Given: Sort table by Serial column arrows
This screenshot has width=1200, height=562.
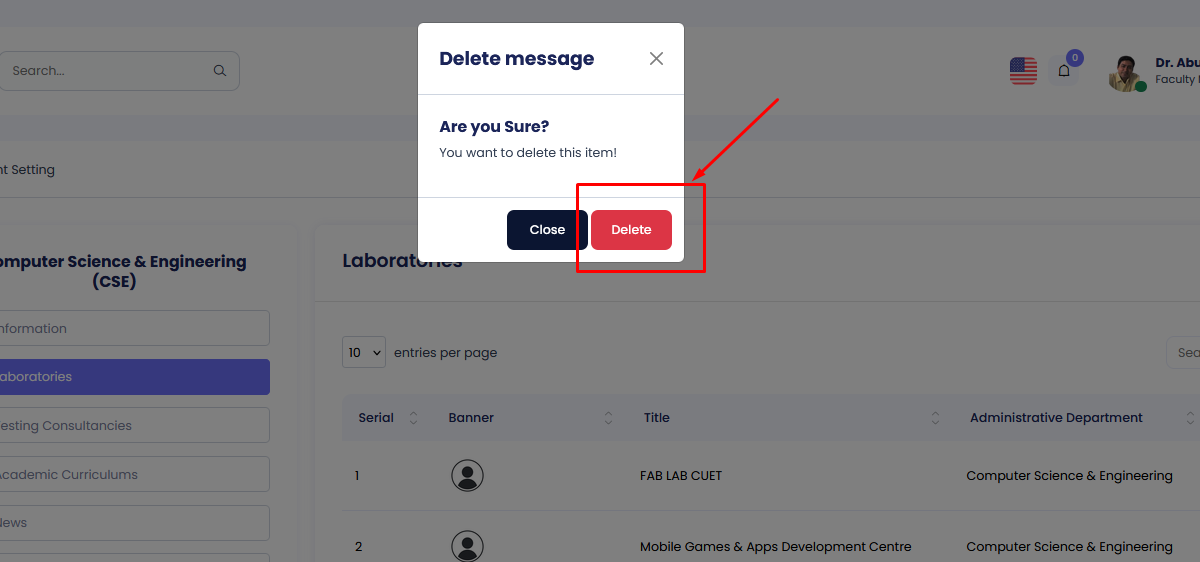Looking at the screenshot, I should 414,418.
